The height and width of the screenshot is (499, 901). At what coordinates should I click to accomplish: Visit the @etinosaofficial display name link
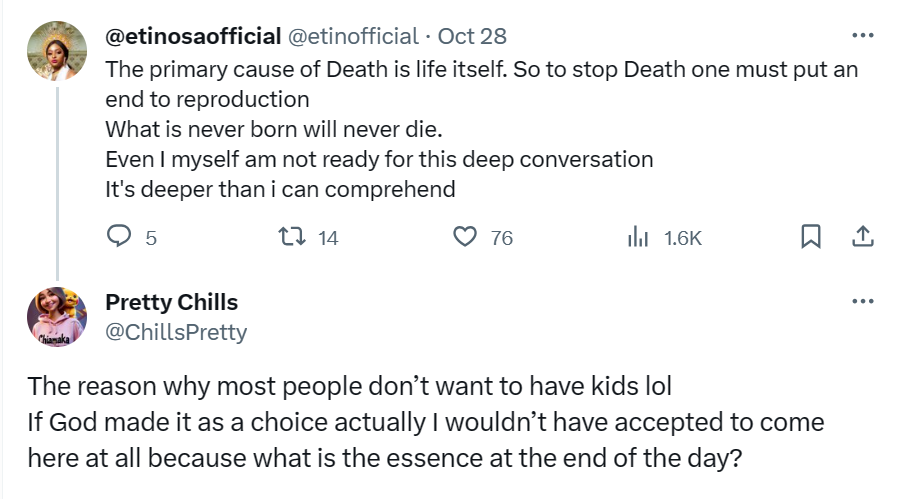193,37
